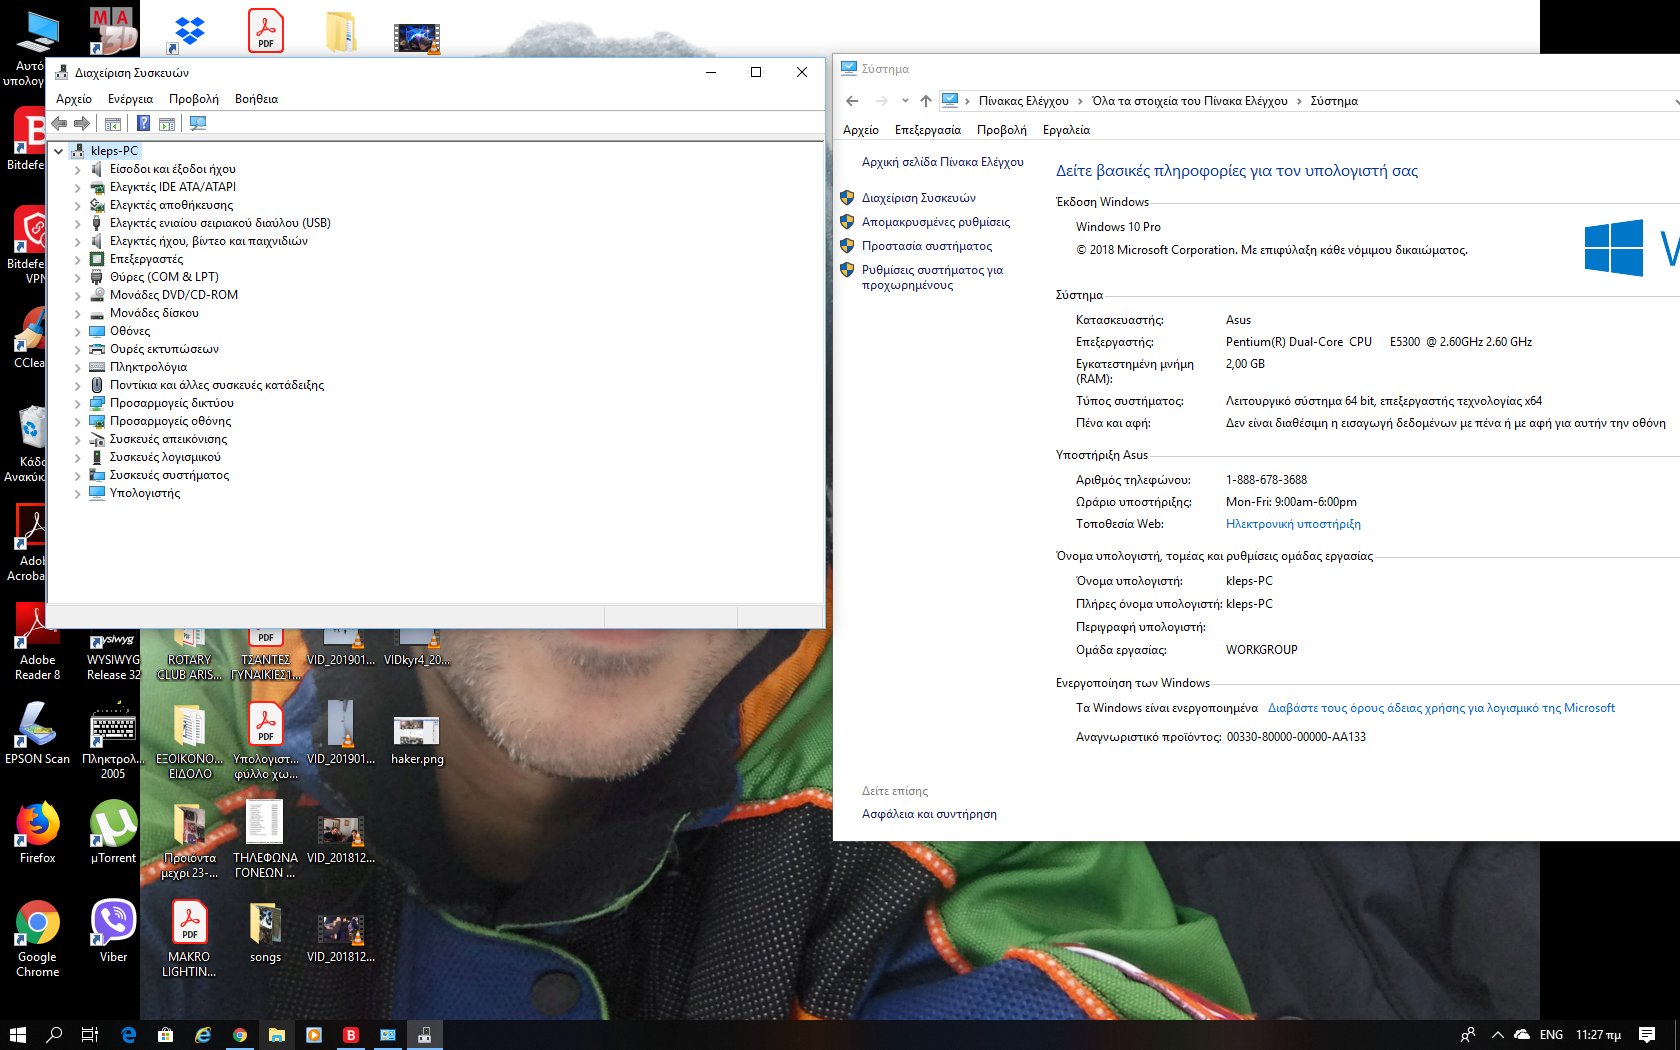
Task: Open the Εργαλεία menu in the Σύστημα window
Action: (x=1066, y=130)
